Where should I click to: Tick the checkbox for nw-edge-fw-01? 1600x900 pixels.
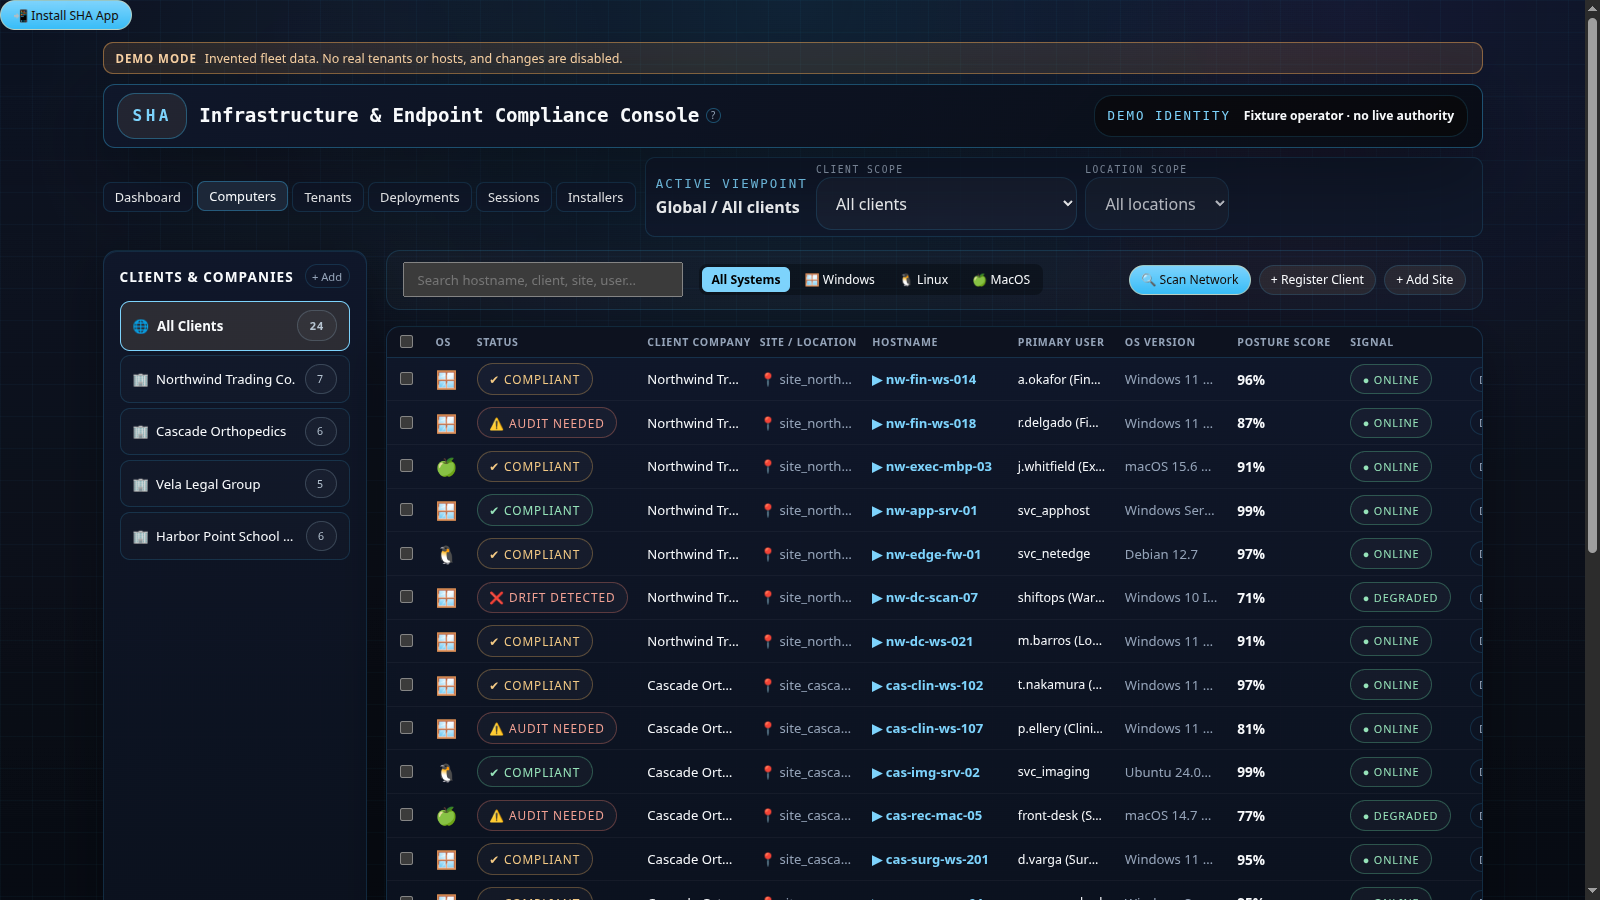point(406,554)
